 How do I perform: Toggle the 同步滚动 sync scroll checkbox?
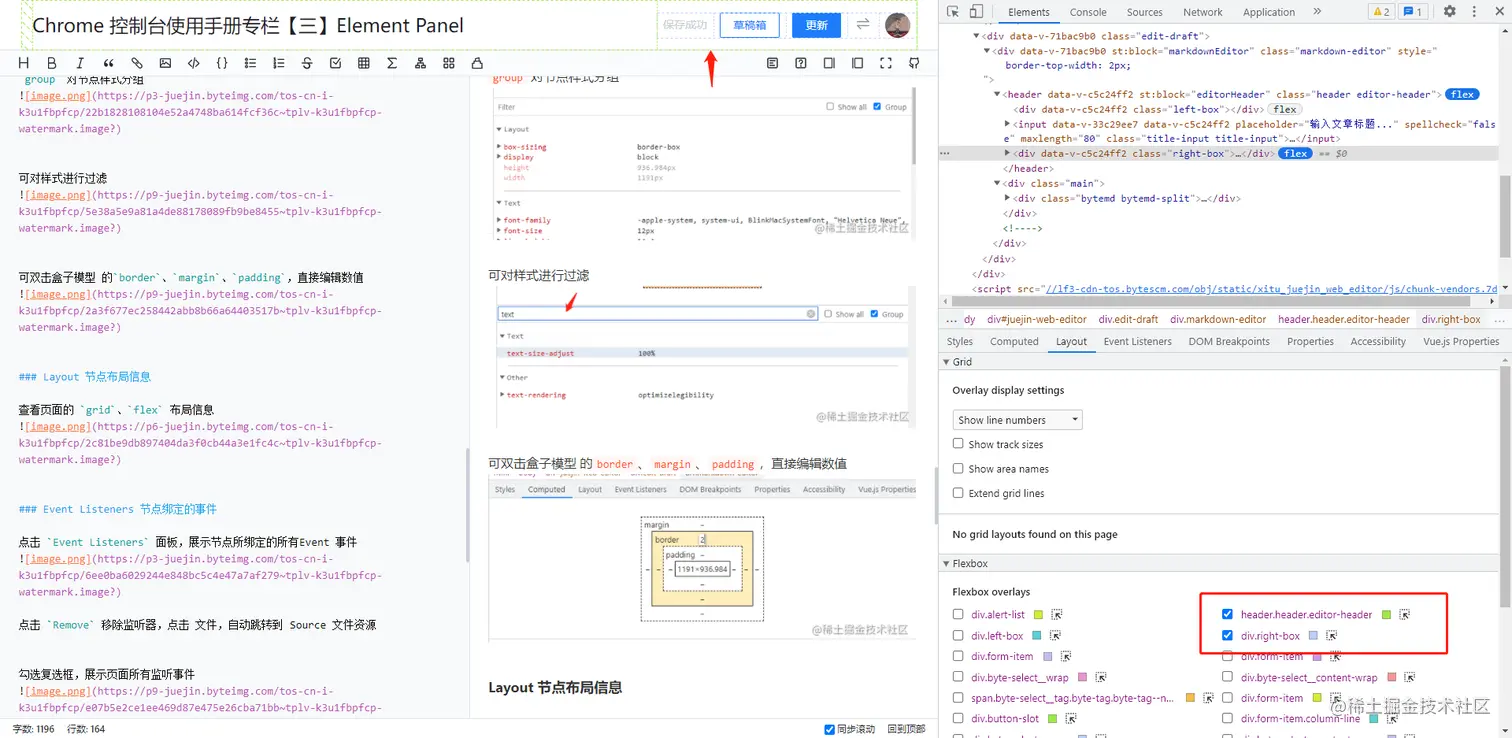pos(829,729)
